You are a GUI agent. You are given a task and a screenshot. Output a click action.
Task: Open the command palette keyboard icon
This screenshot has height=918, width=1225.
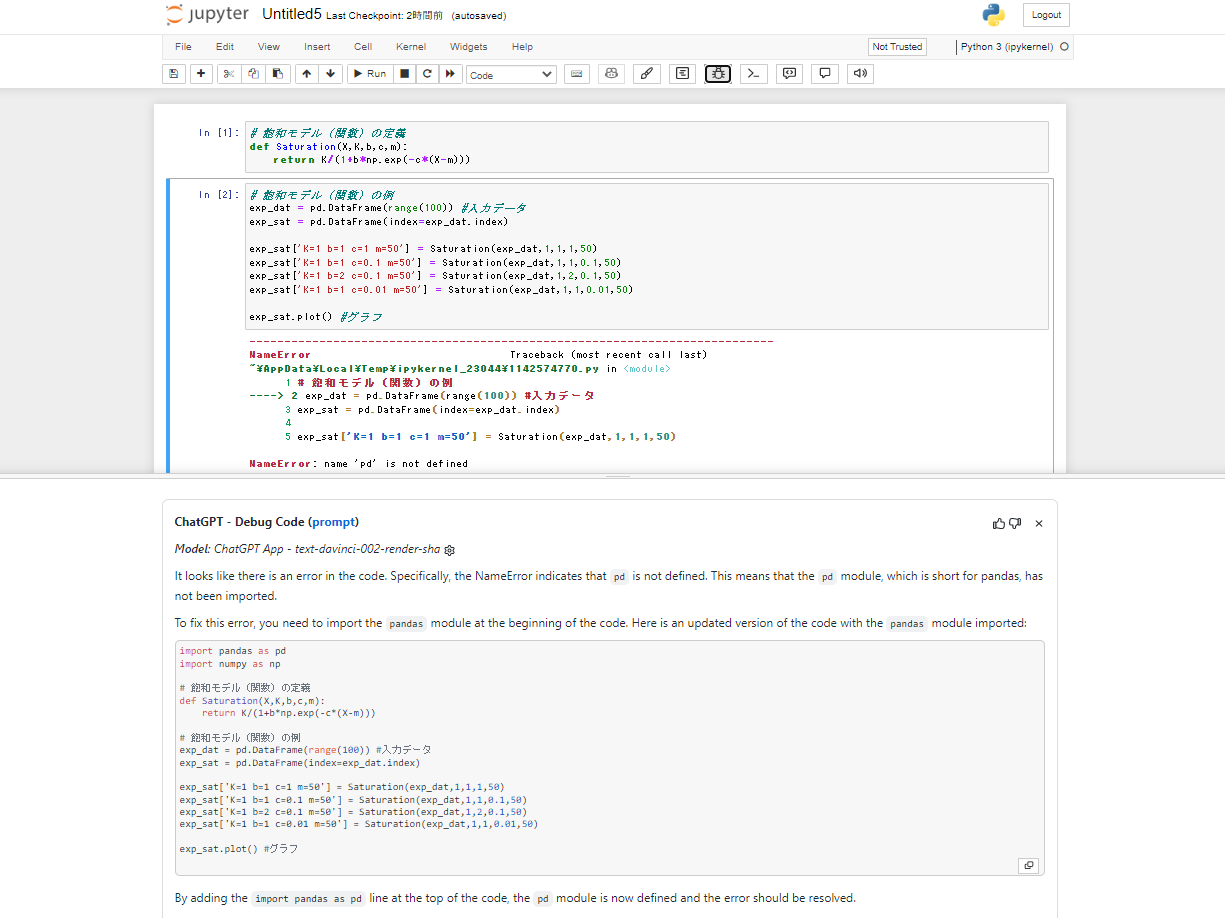pos(576,74)
